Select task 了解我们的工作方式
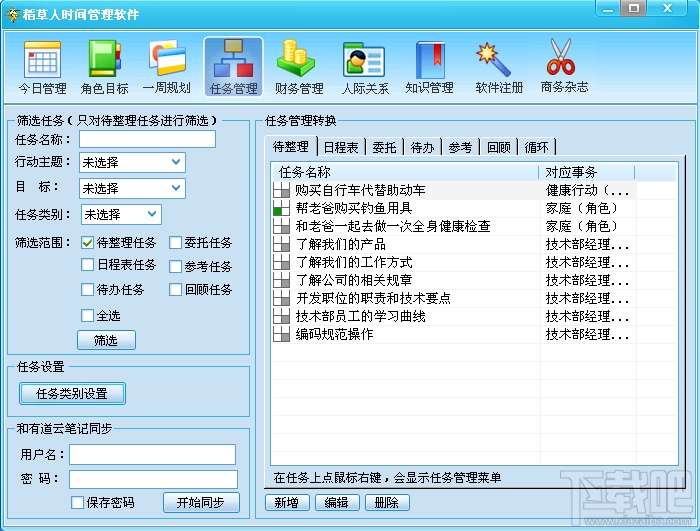Image resolution: width=700 pixels, height=531 pixels. click(x=354, y=262)
